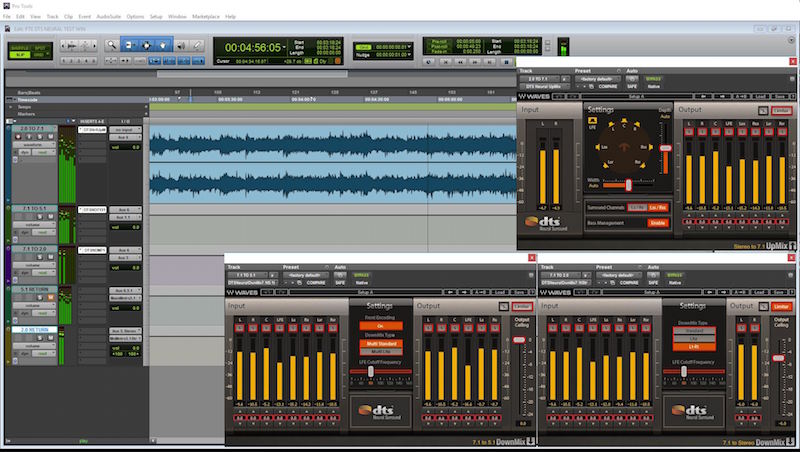This screenshot has width=800, height=452.
Task: Open the AudioSuite menu
Action: pos(109,17)
